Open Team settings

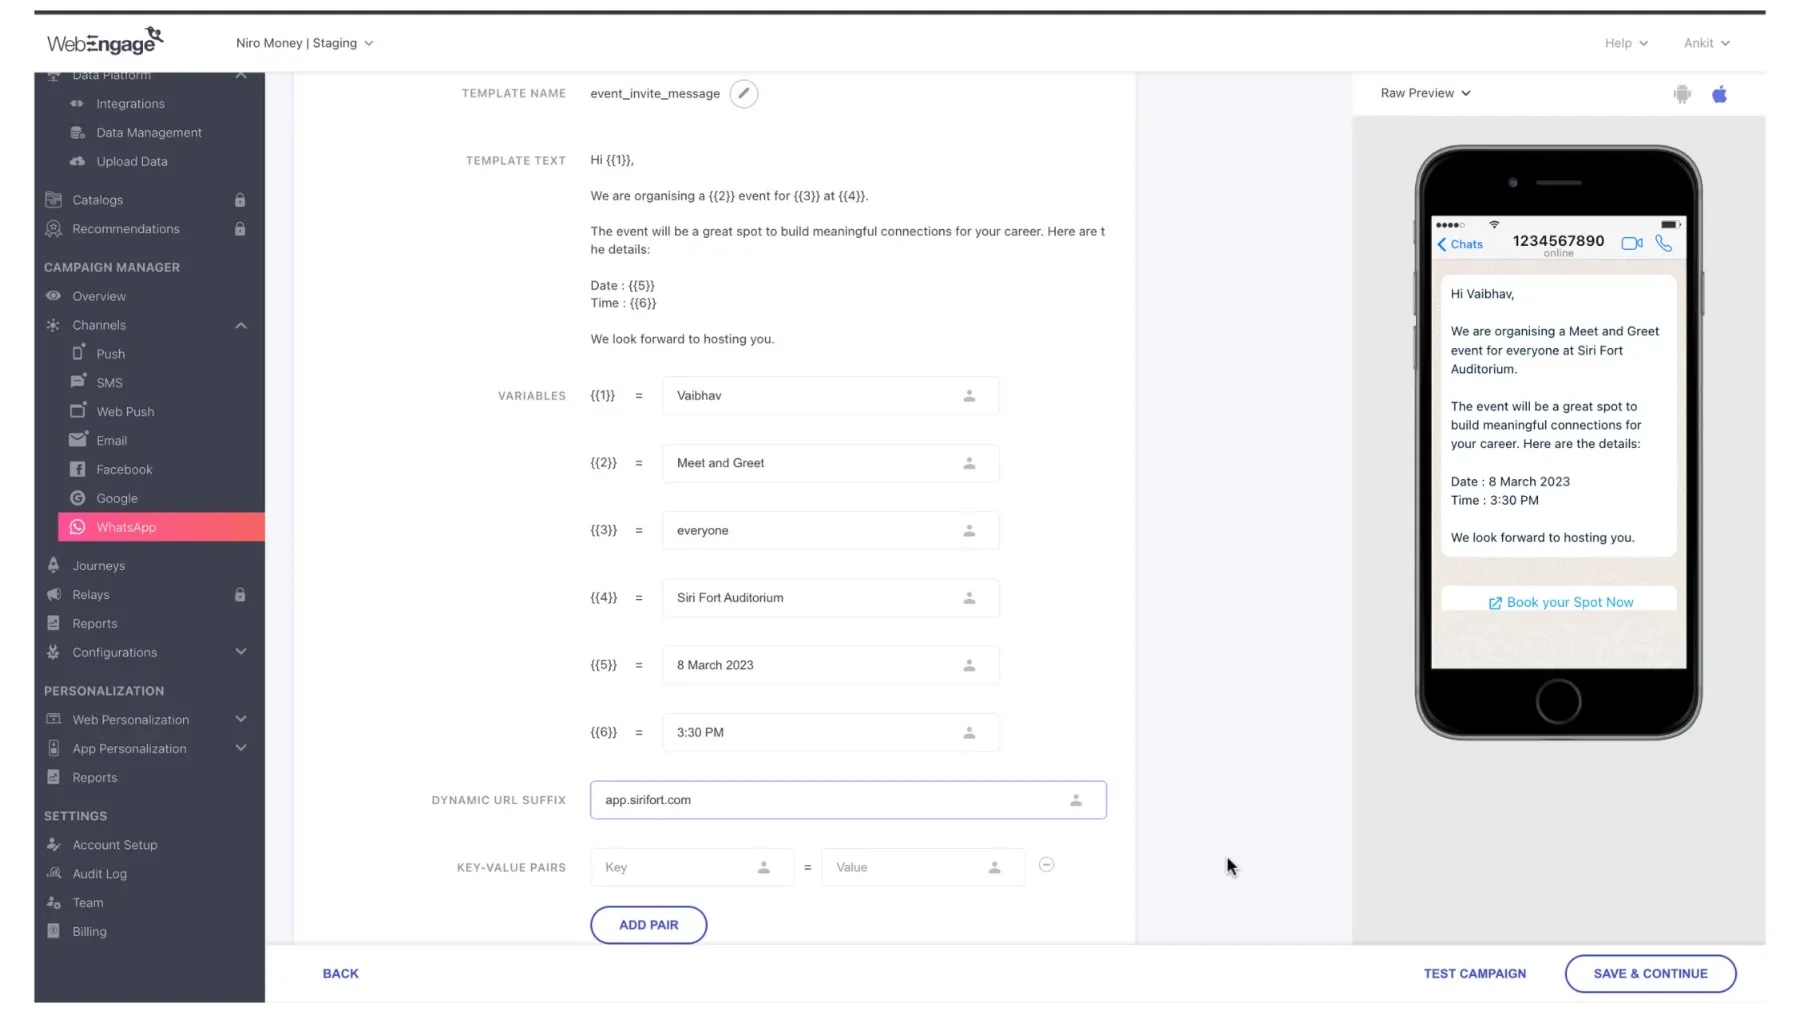click(x=87, y=903)
